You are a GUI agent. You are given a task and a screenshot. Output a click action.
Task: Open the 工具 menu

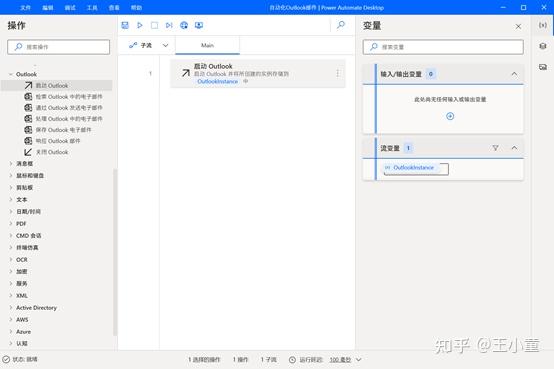point(92,7)
